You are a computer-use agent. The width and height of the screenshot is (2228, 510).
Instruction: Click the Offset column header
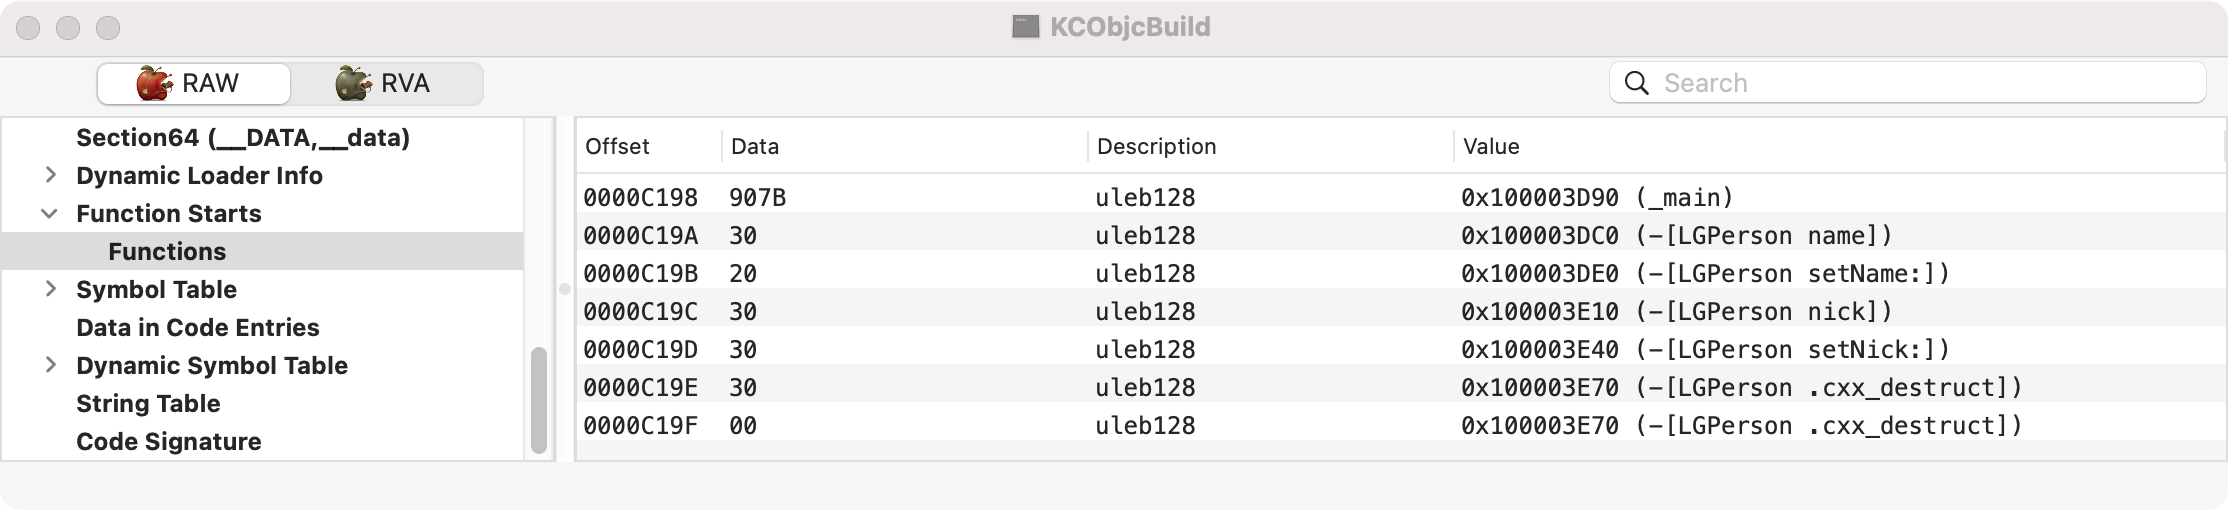(x=617, y=146)
